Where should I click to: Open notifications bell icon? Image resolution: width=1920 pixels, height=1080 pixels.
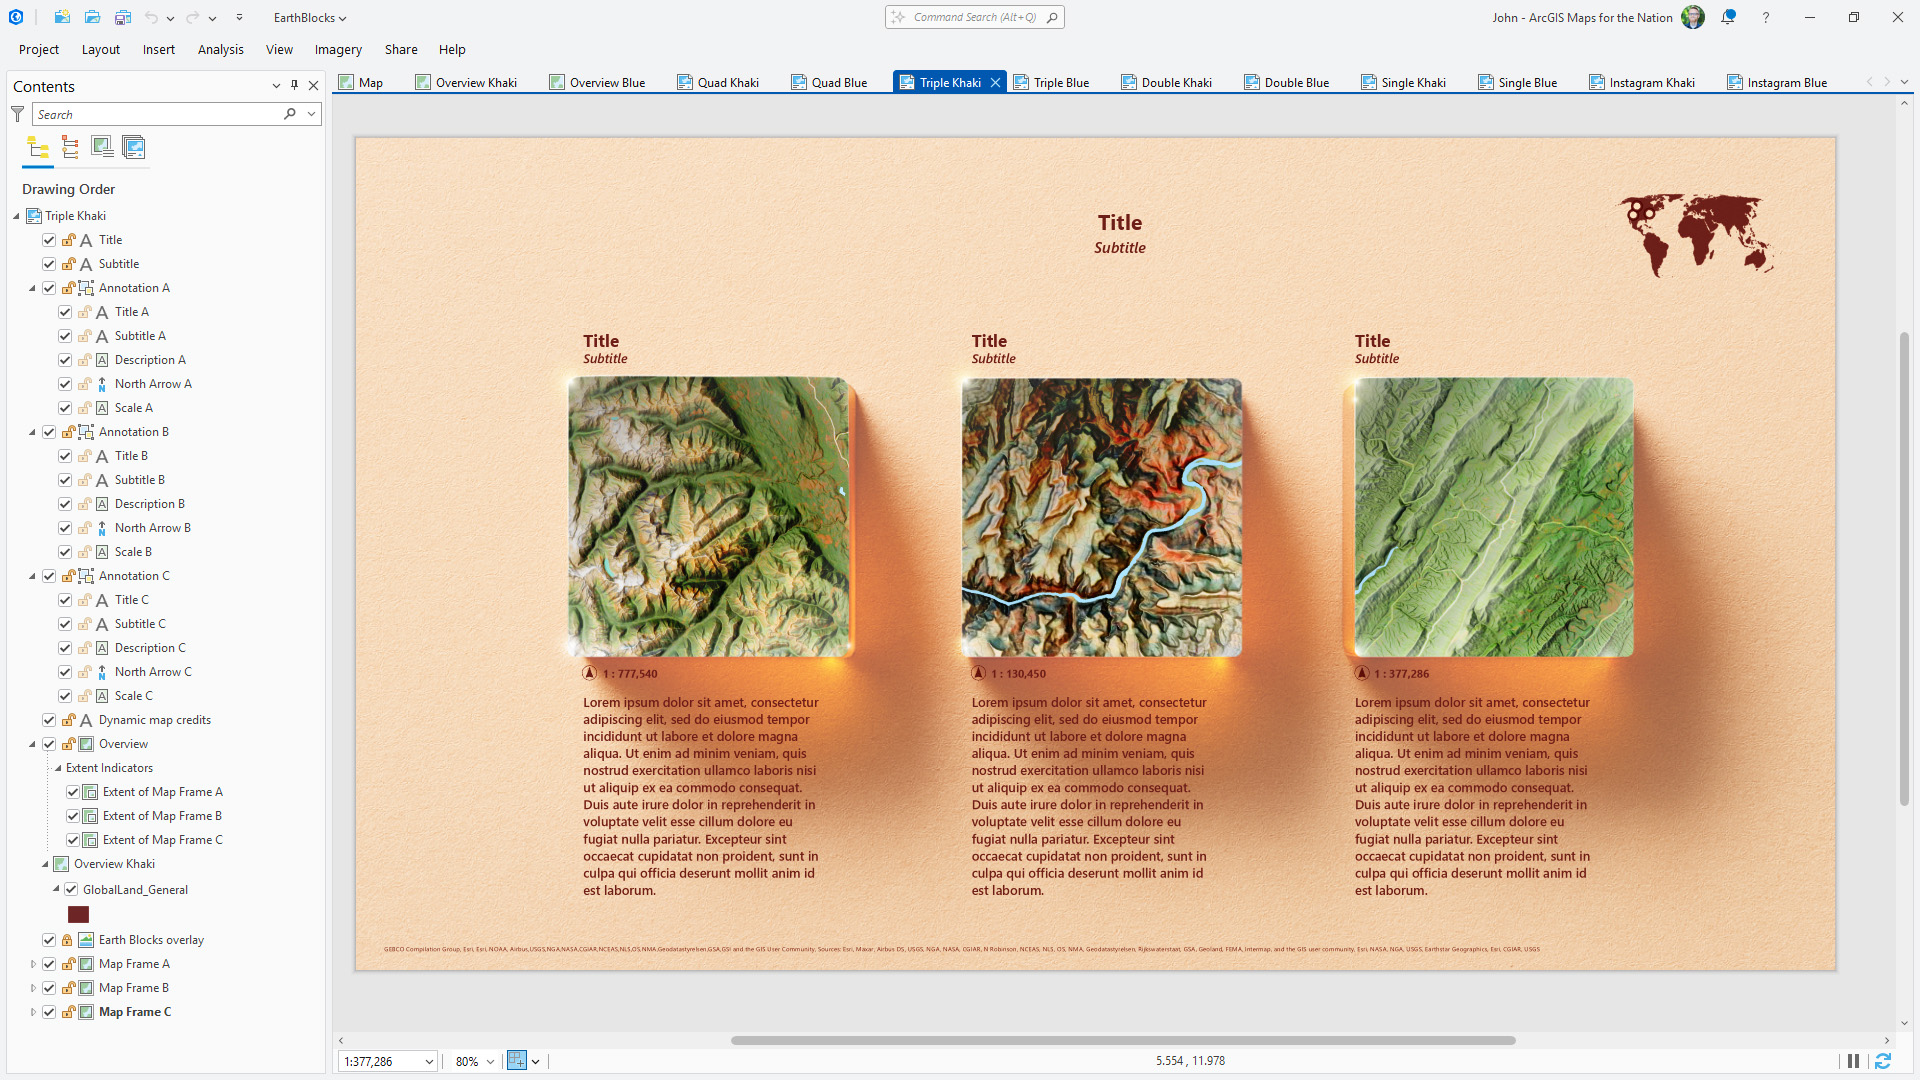pyautogui.click(x=1728, y=17)
